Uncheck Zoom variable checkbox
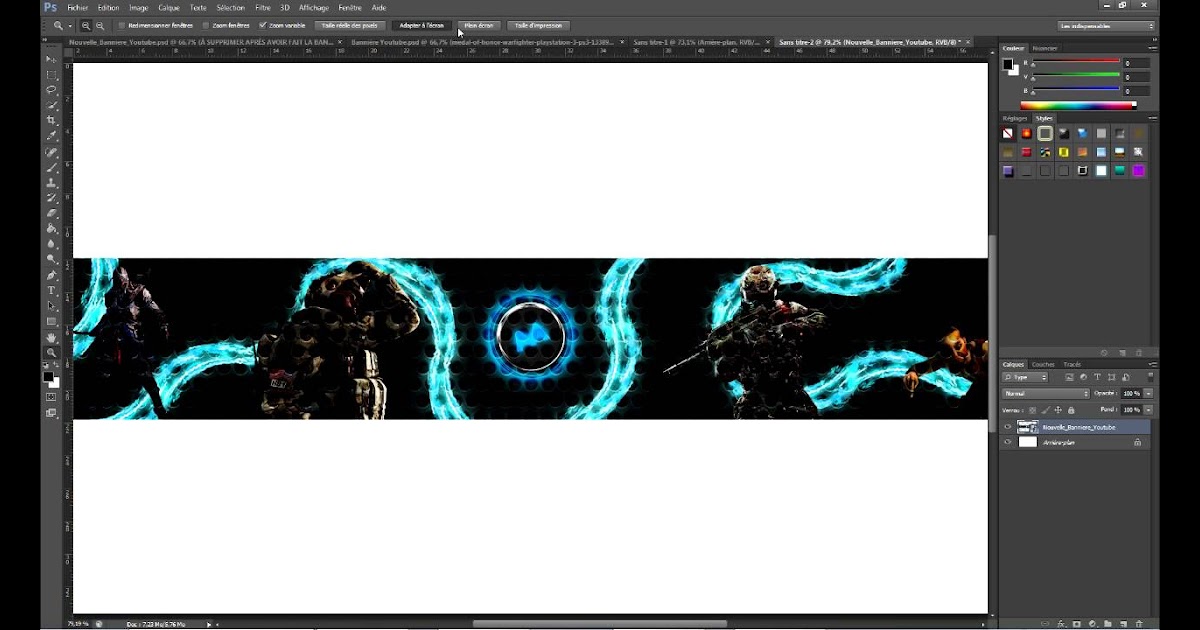Image resolution: width=1200 pixels, height=630 pixels. coord(263,25)
